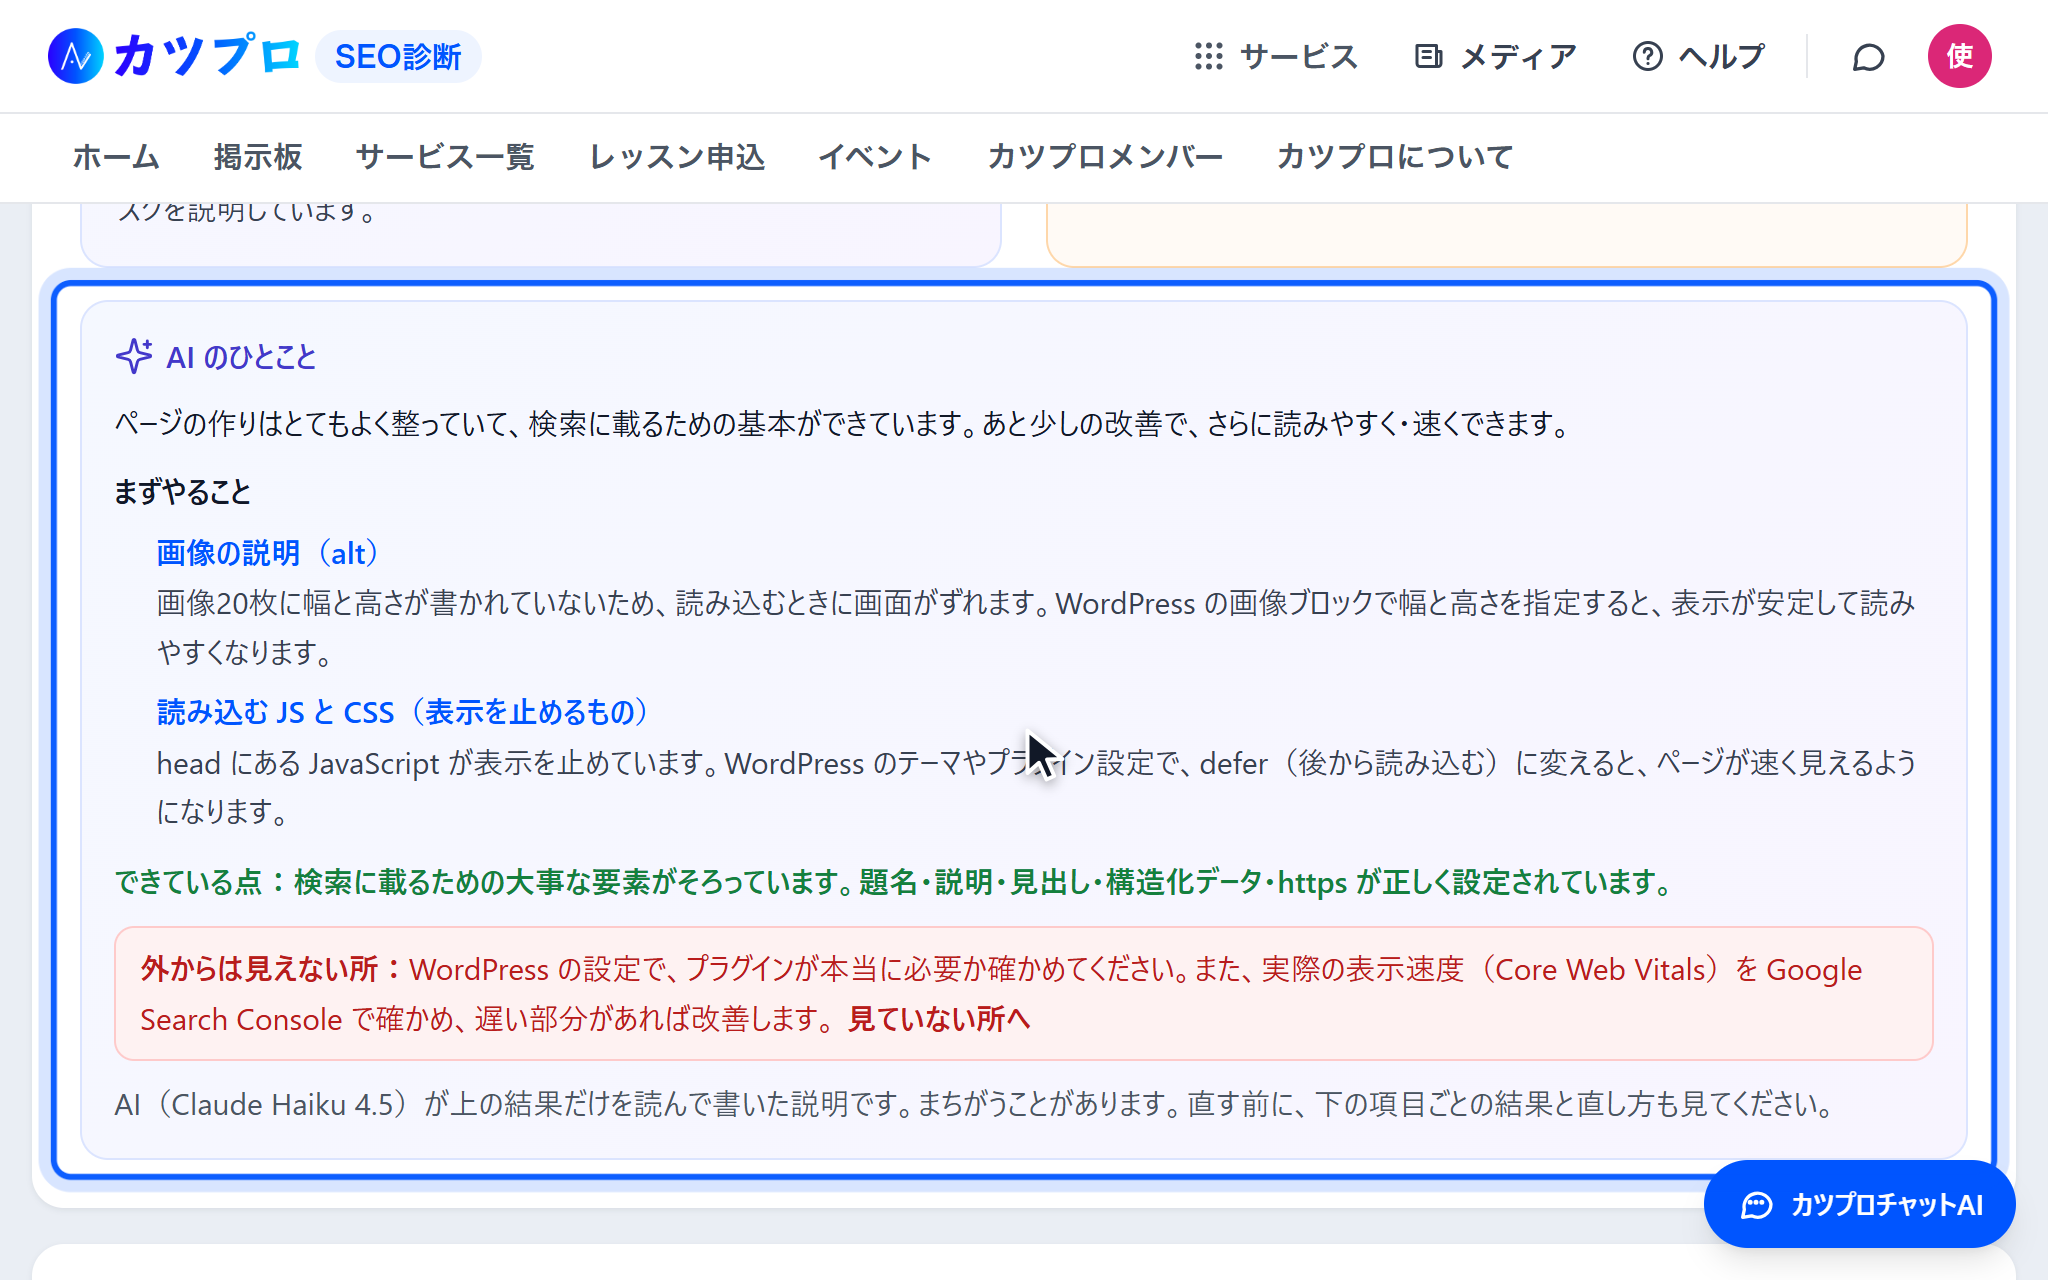Click the AI sparkle icon beside AI のひとこと
The image size is (2048, 1280).
click(134, 356)
